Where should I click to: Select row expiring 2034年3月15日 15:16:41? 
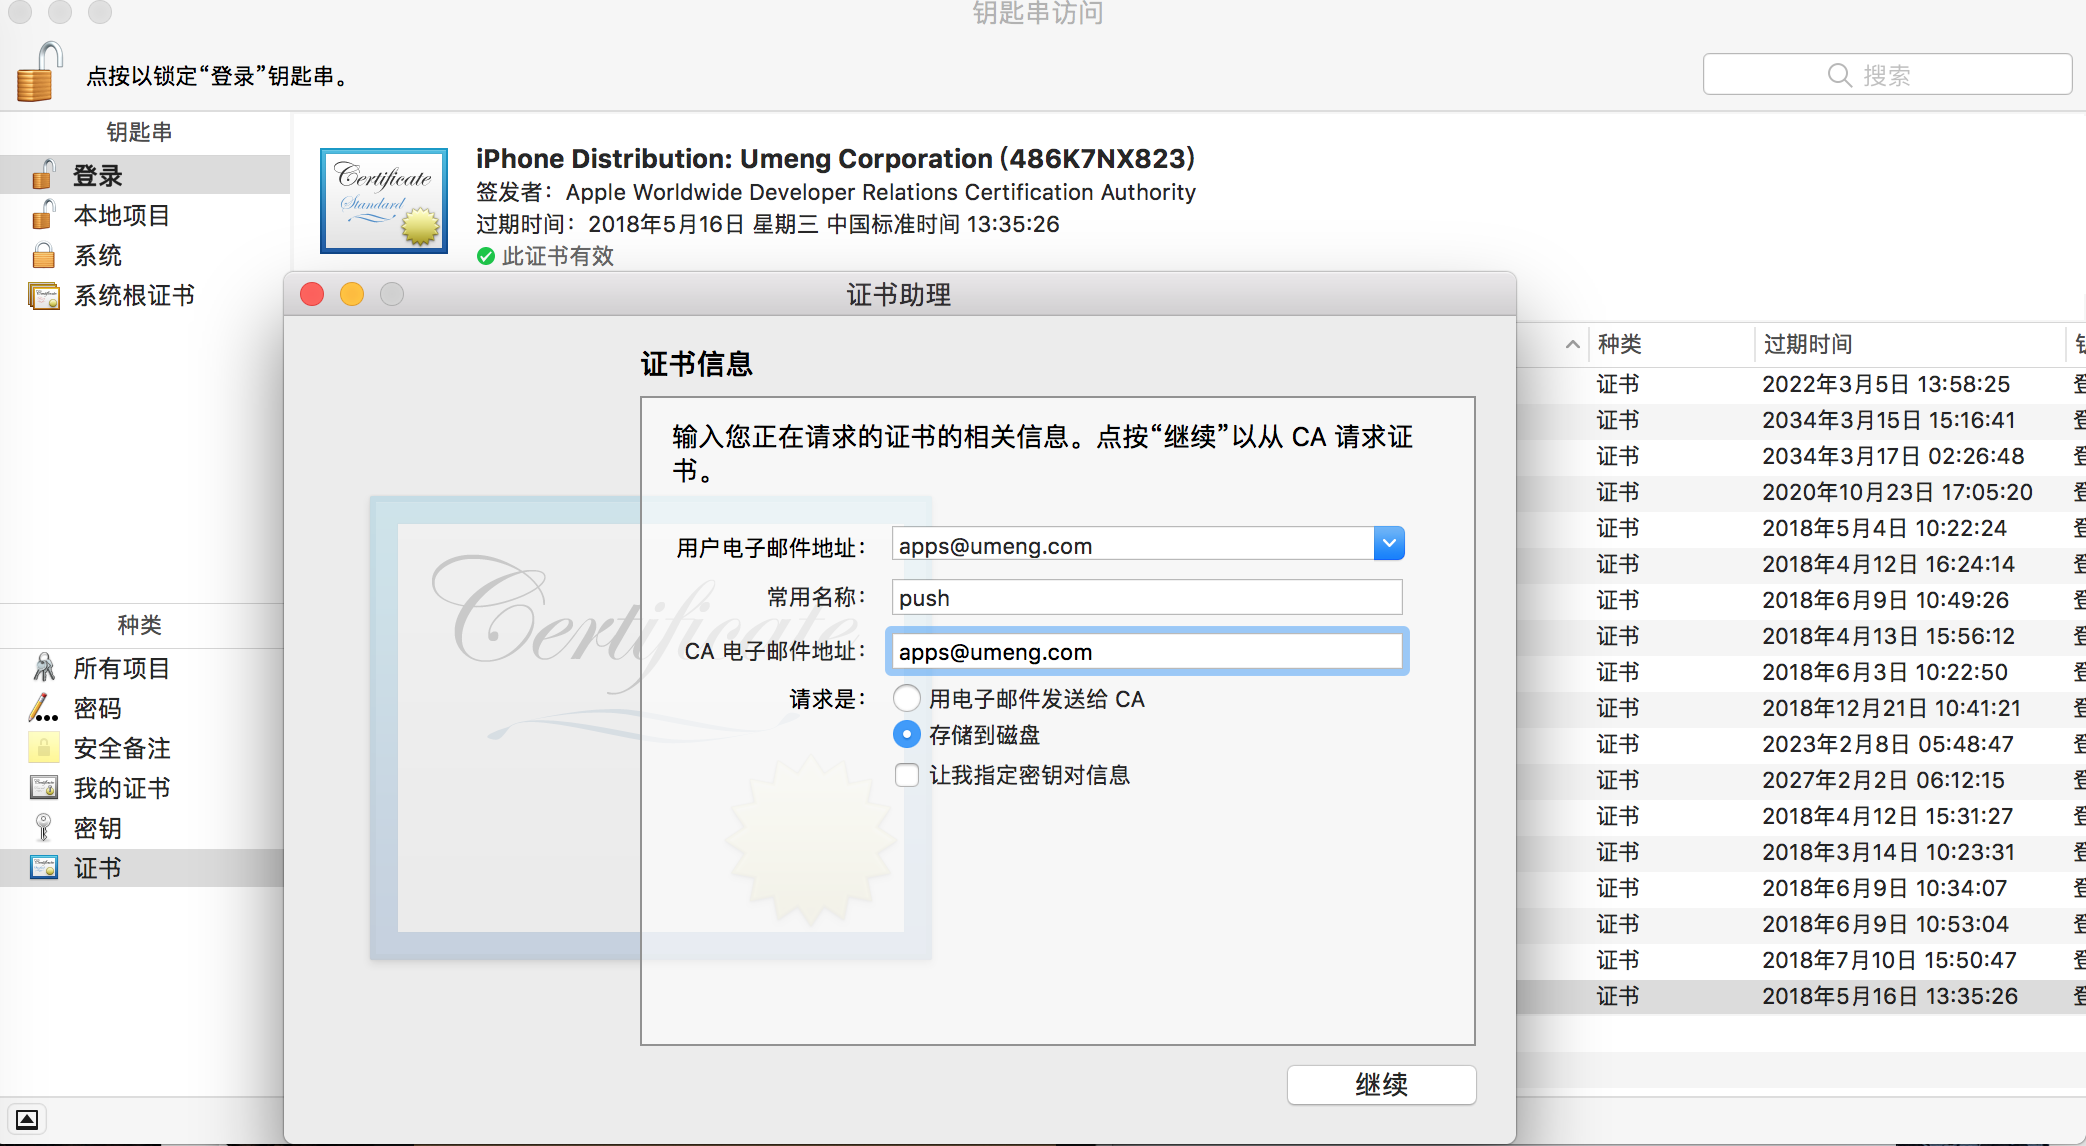click(1801, 420)
